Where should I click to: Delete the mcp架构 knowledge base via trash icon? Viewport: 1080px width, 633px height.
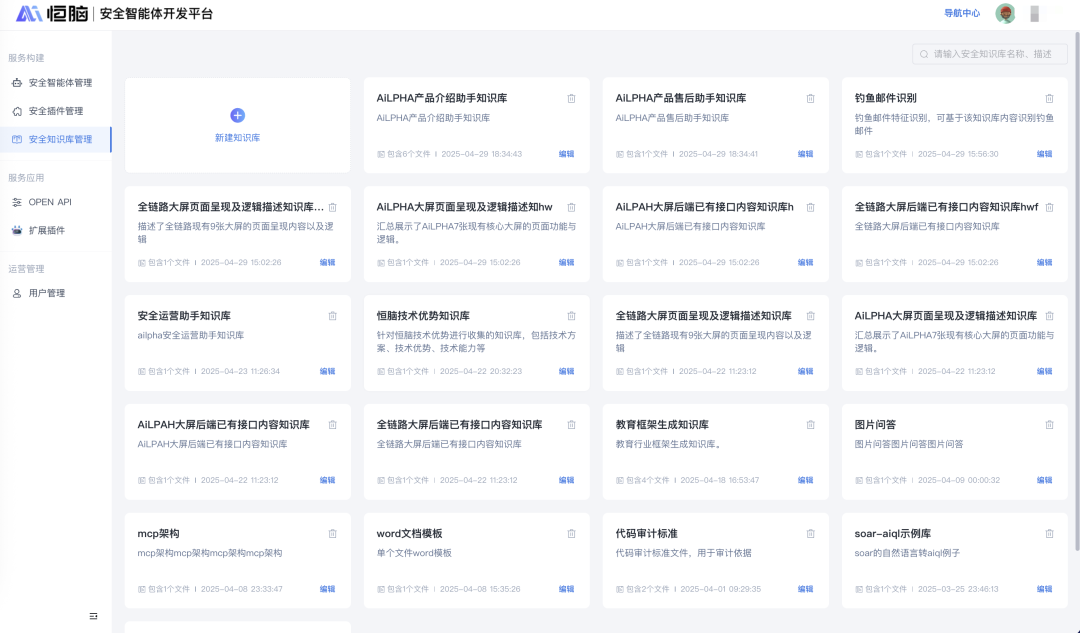point(332,533)
